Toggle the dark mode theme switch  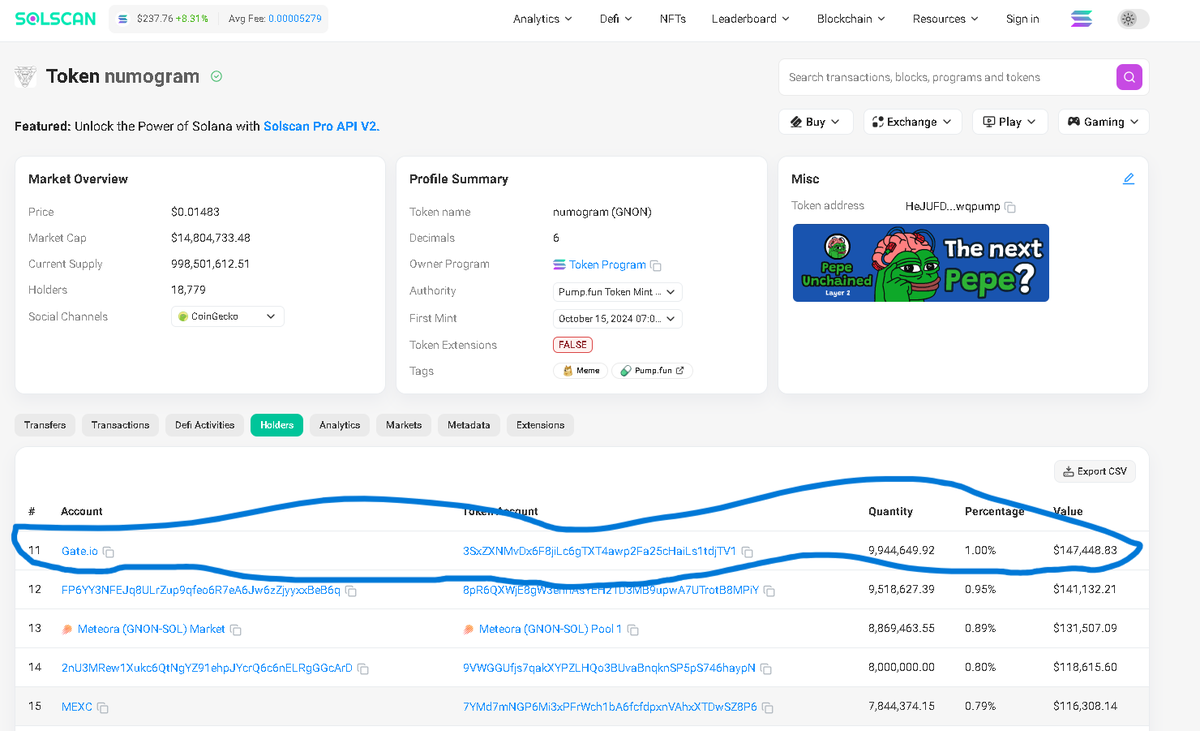click(1131, 19)
